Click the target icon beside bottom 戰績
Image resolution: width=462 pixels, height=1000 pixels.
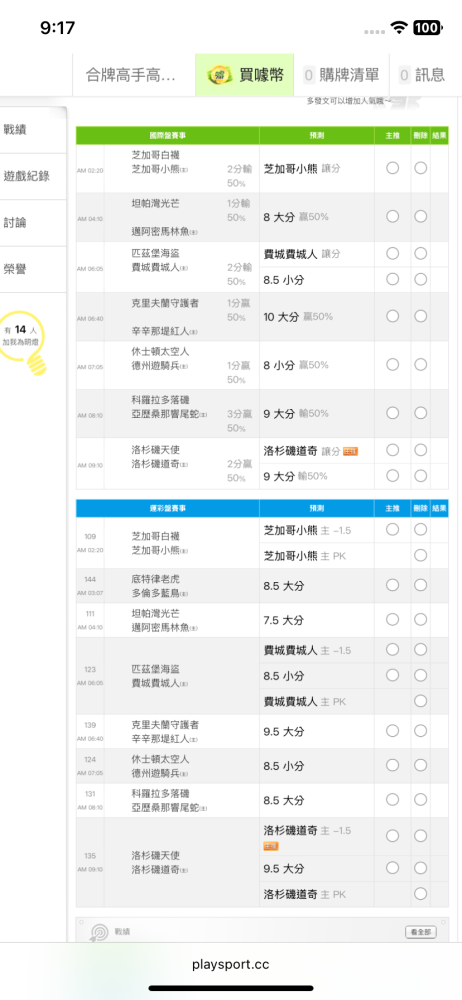click(x=100, y=932)
